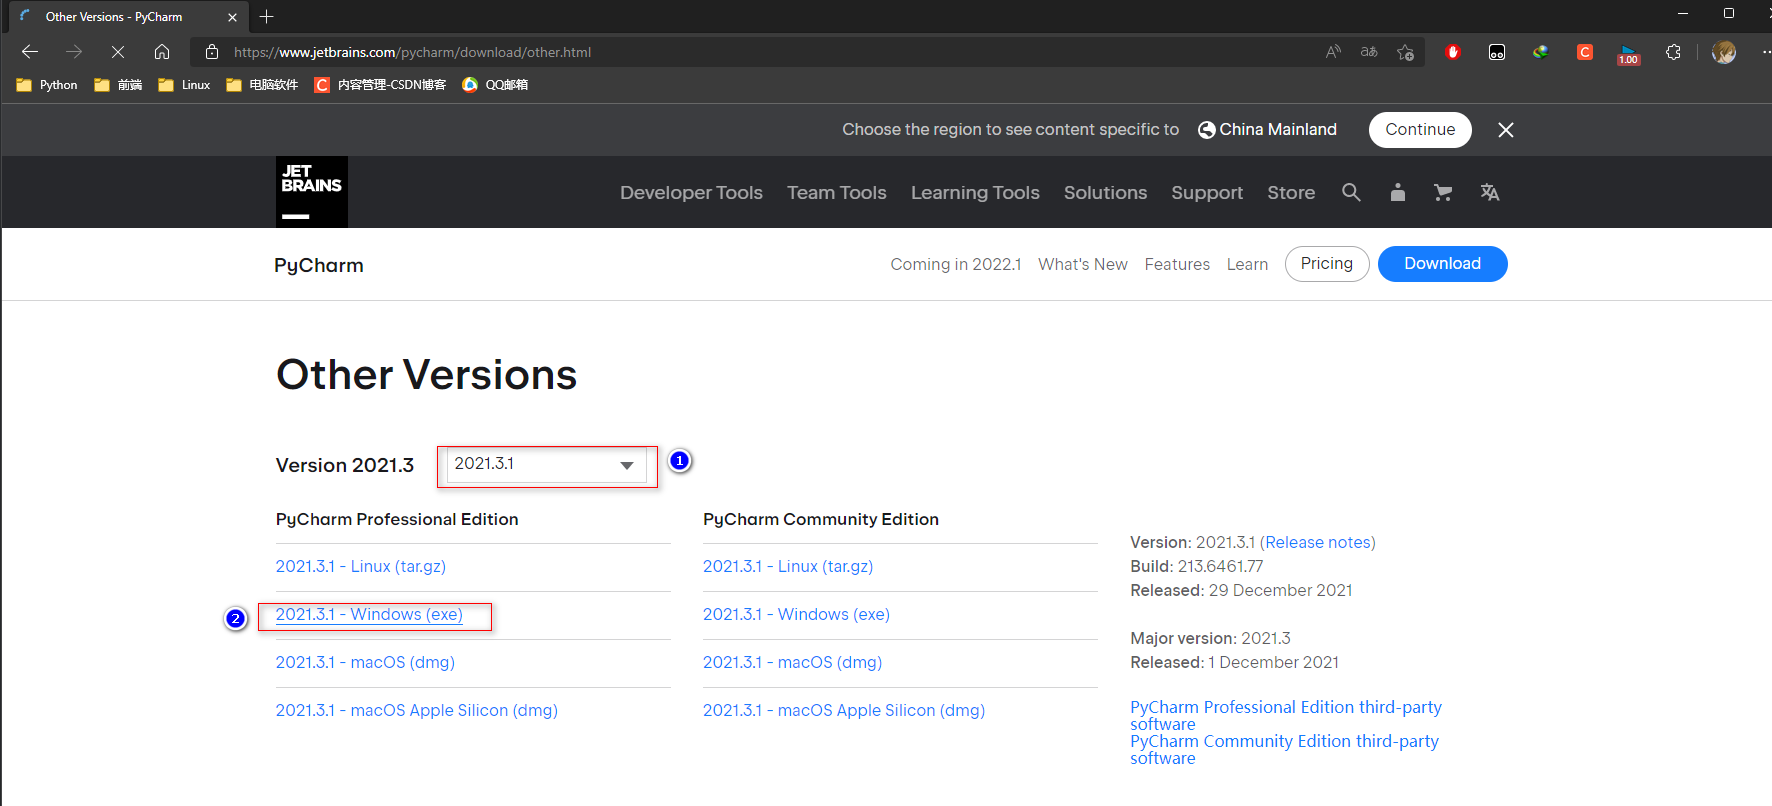Click the red adblock extension icon
Viewport: 1772px width, 806px height.
tap(1453, 52)
